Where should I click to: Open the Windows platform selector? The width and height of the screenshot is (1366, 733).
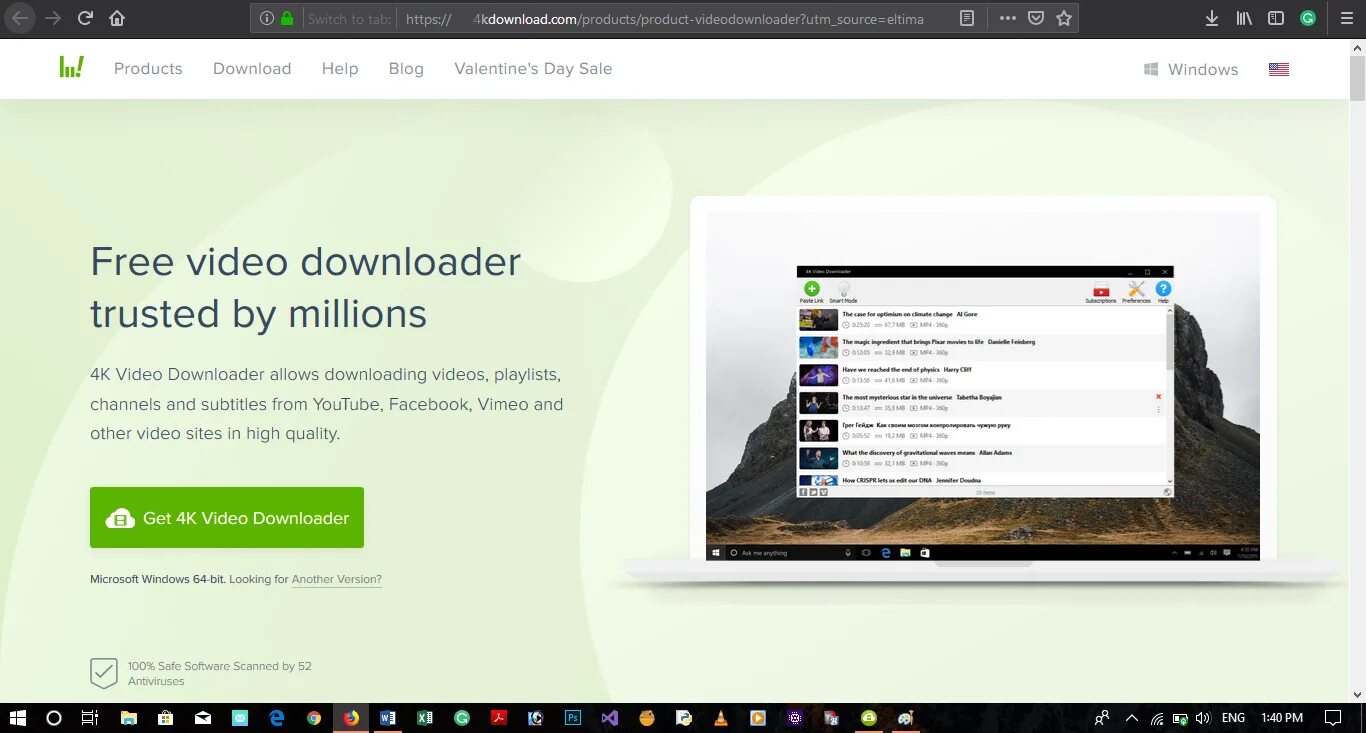click(x=1191, y=69)
